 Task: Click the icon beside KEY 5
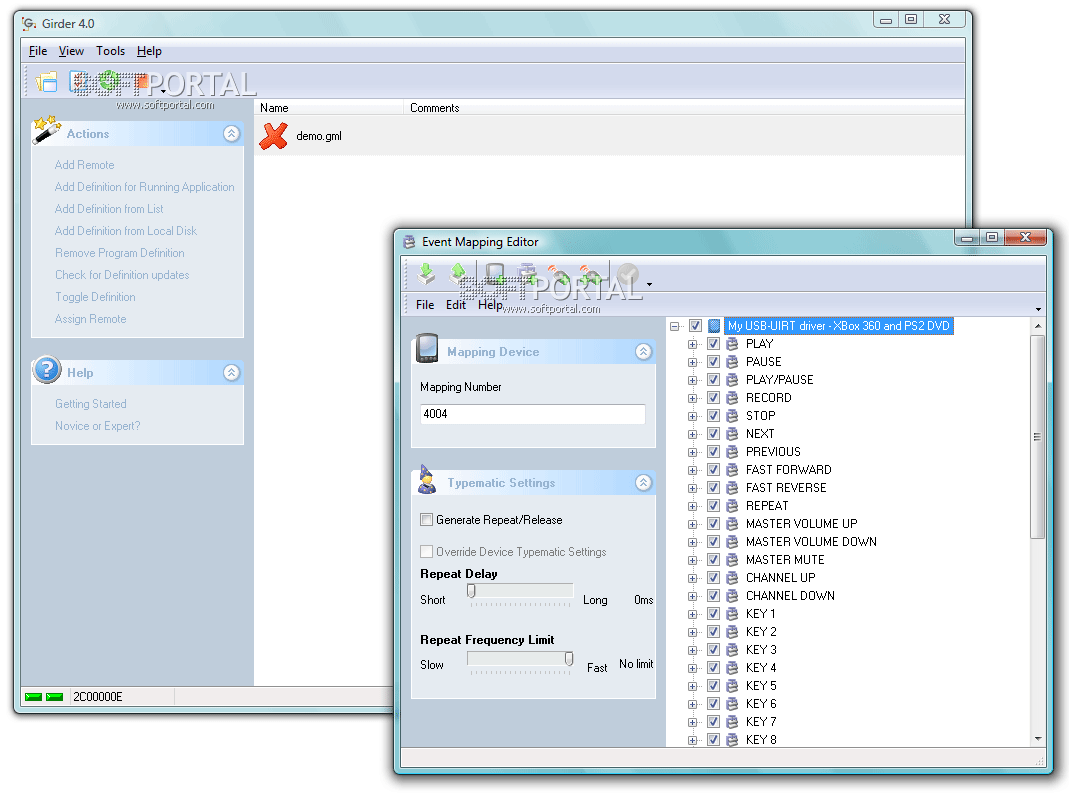[x=732, y=686]
